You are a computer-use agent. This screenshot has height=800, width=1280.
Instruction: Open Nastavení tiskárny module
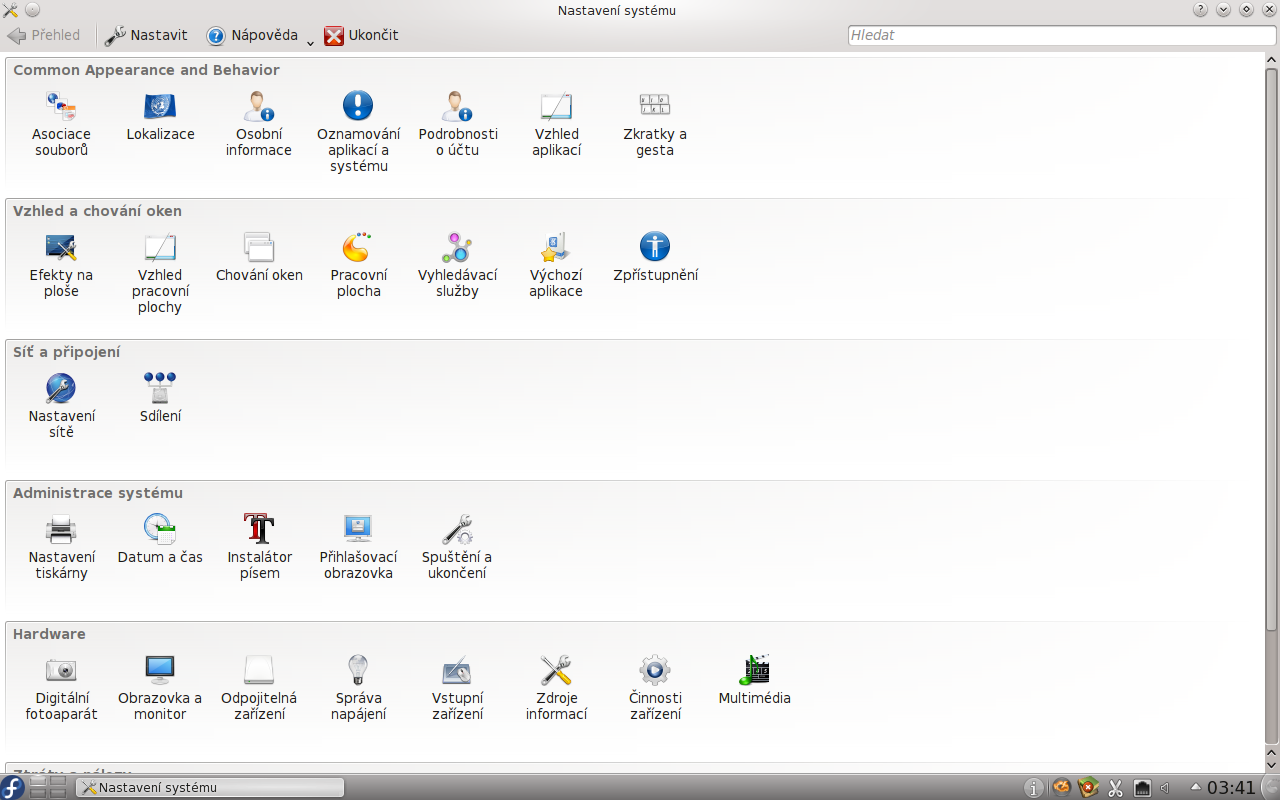61,547
